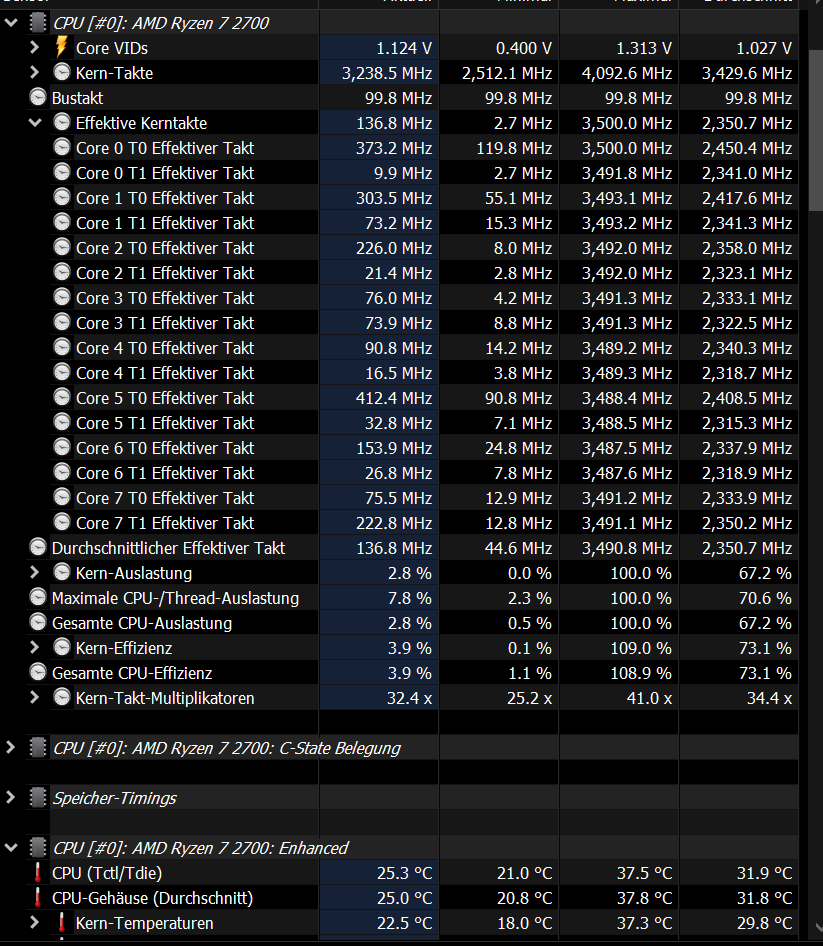
Task: Collapse the AMD Ryzen 7 2700: Enhanced section
Action: coord(11,848)
